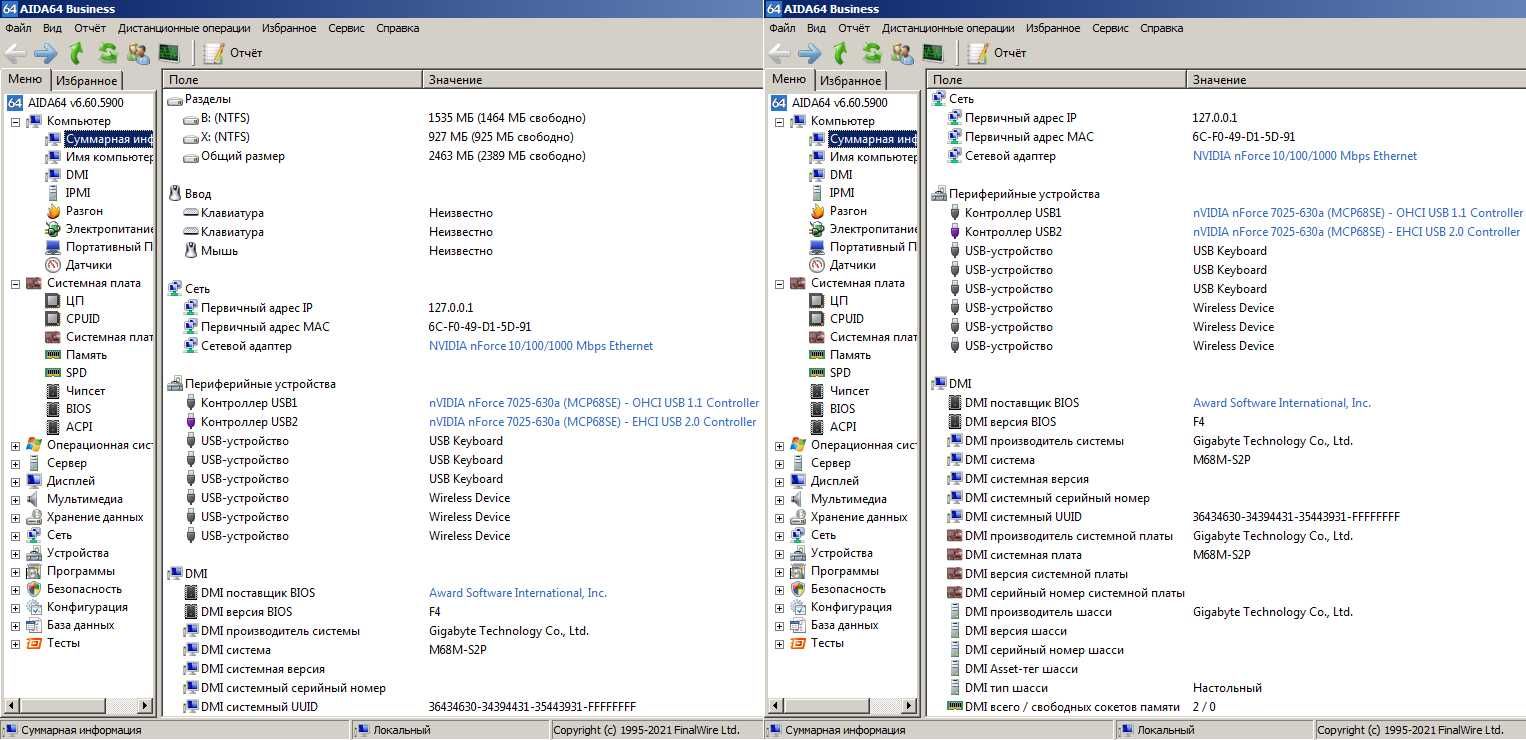Expand the Операционная система node in left tree
This screenshot has height=740, width=1526.
click(15, 445)
